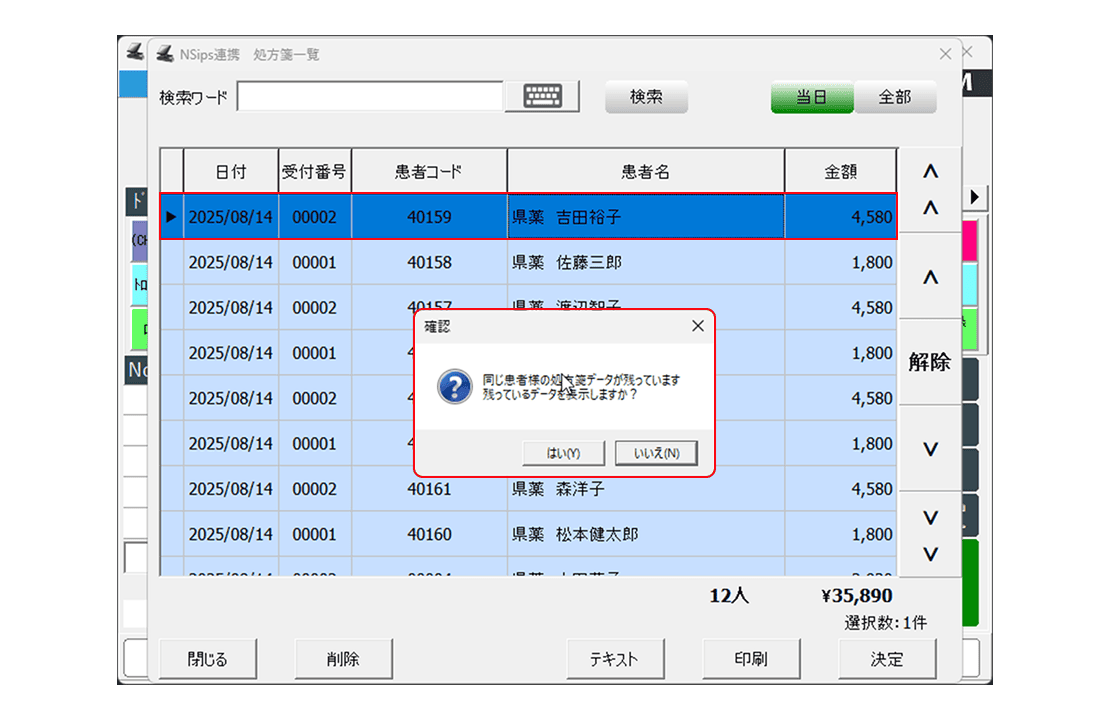Image resolution: width=1110 pixels, height=720 pixels.
Task: Click the question mark icon in dialog
Action: [455, 387]
